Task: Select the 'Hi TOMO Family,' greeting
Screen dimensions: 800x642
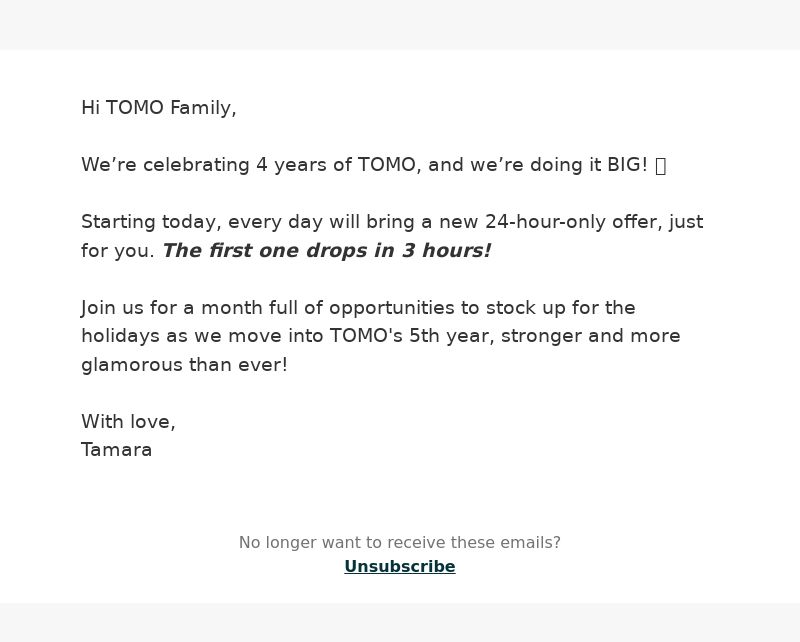Action: (159, 108)
